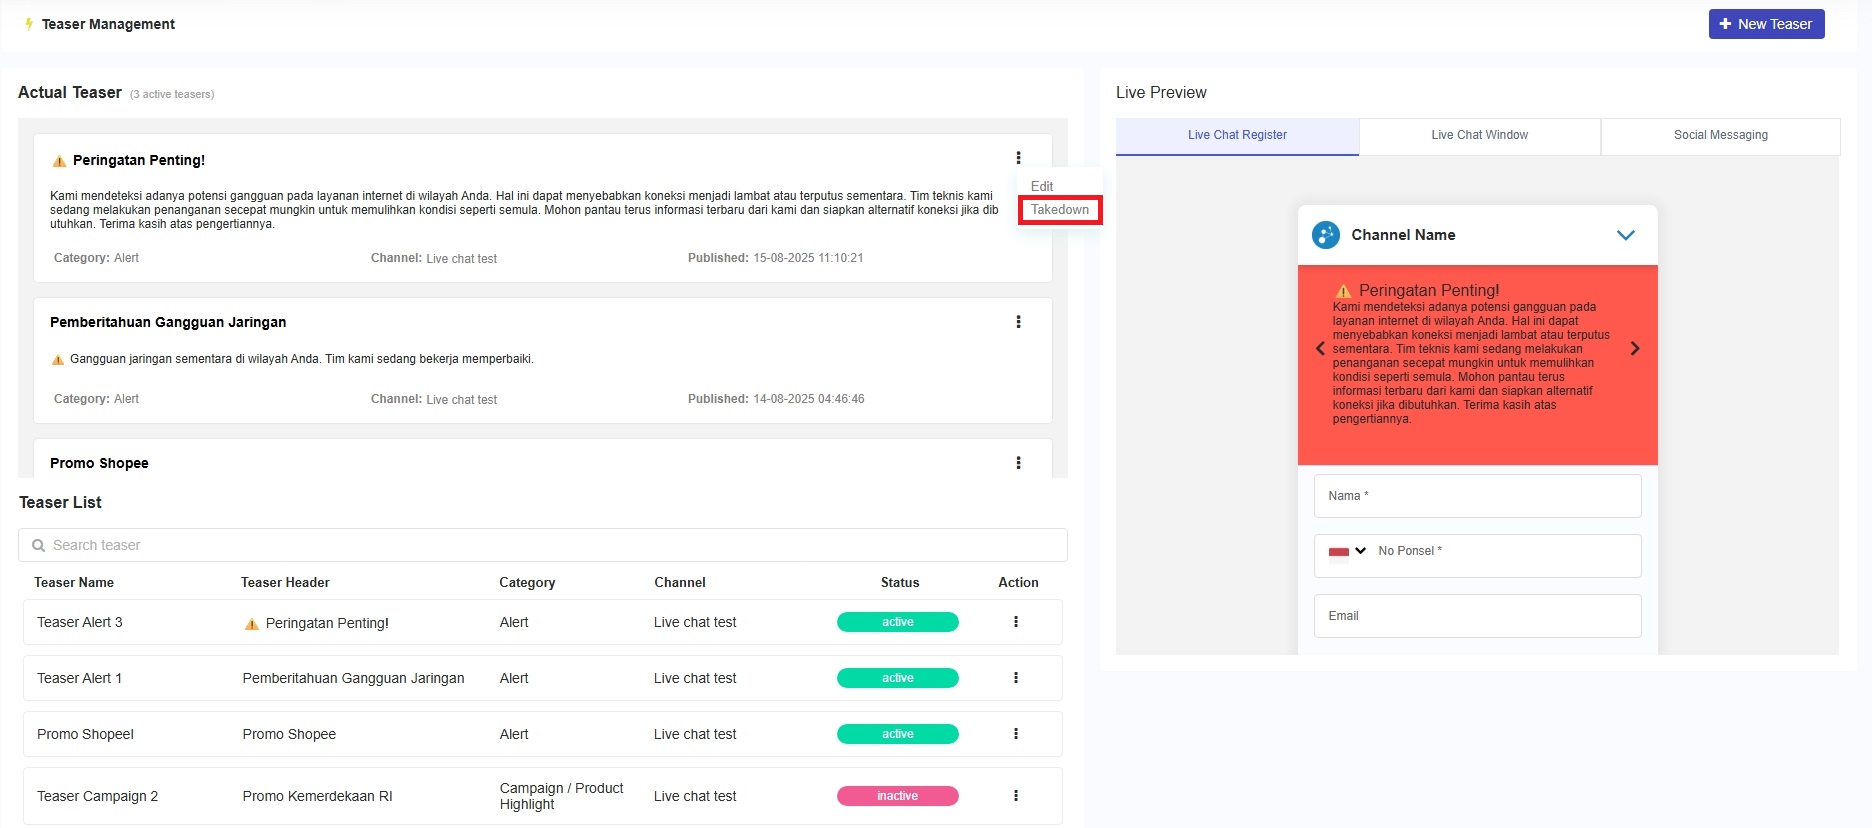Open action menu for Teaser Campaign 2 row
Viewport: 1872px width, 828px height.
1016,796
